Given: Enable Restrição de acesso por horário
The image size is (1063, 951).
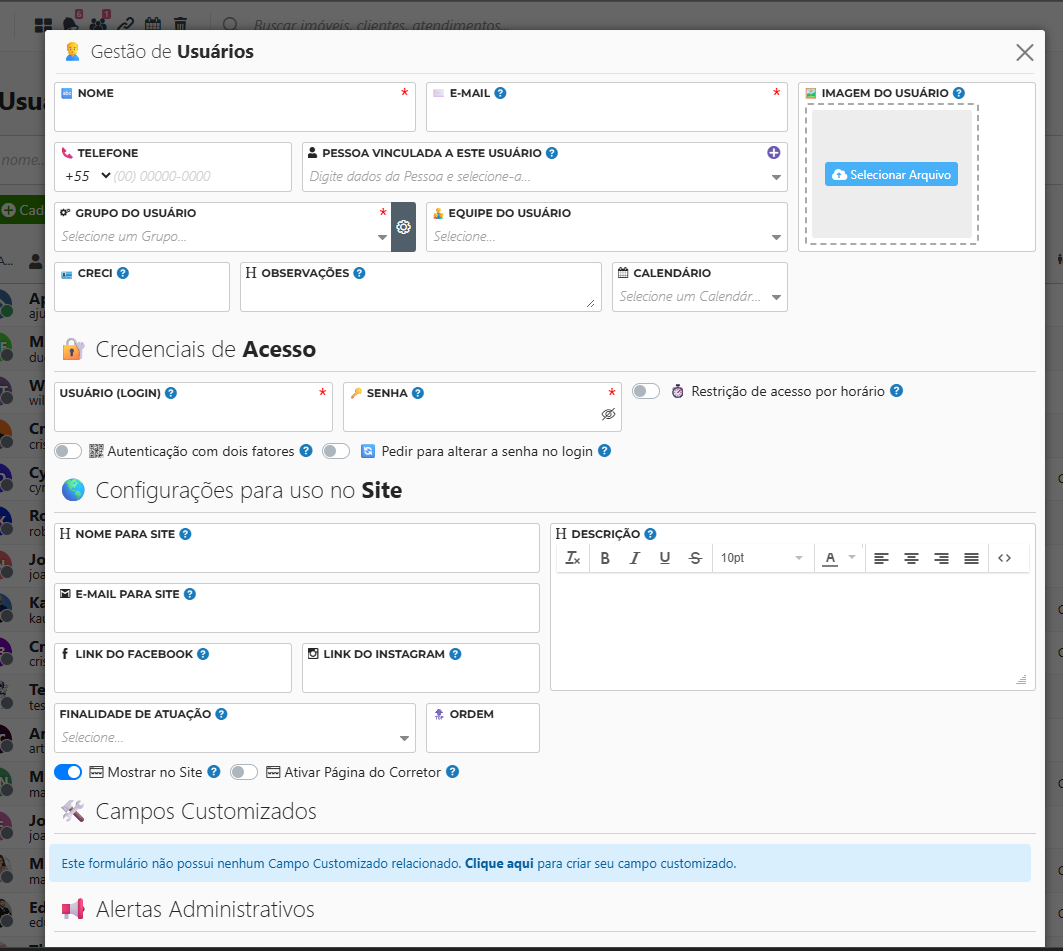Looking at the screenshot, I should [646, 391].
